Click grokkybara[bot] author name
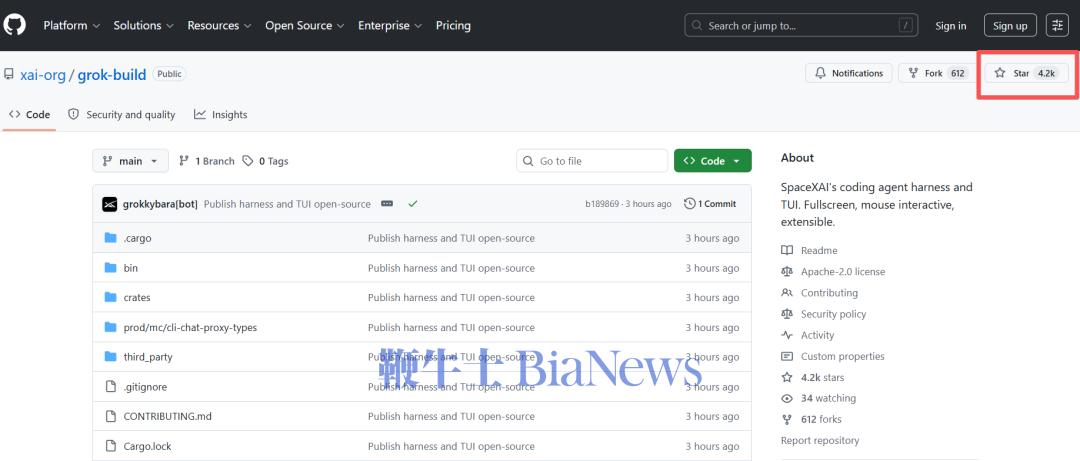This screenshot has width=1080, height=461. [160, 204]
